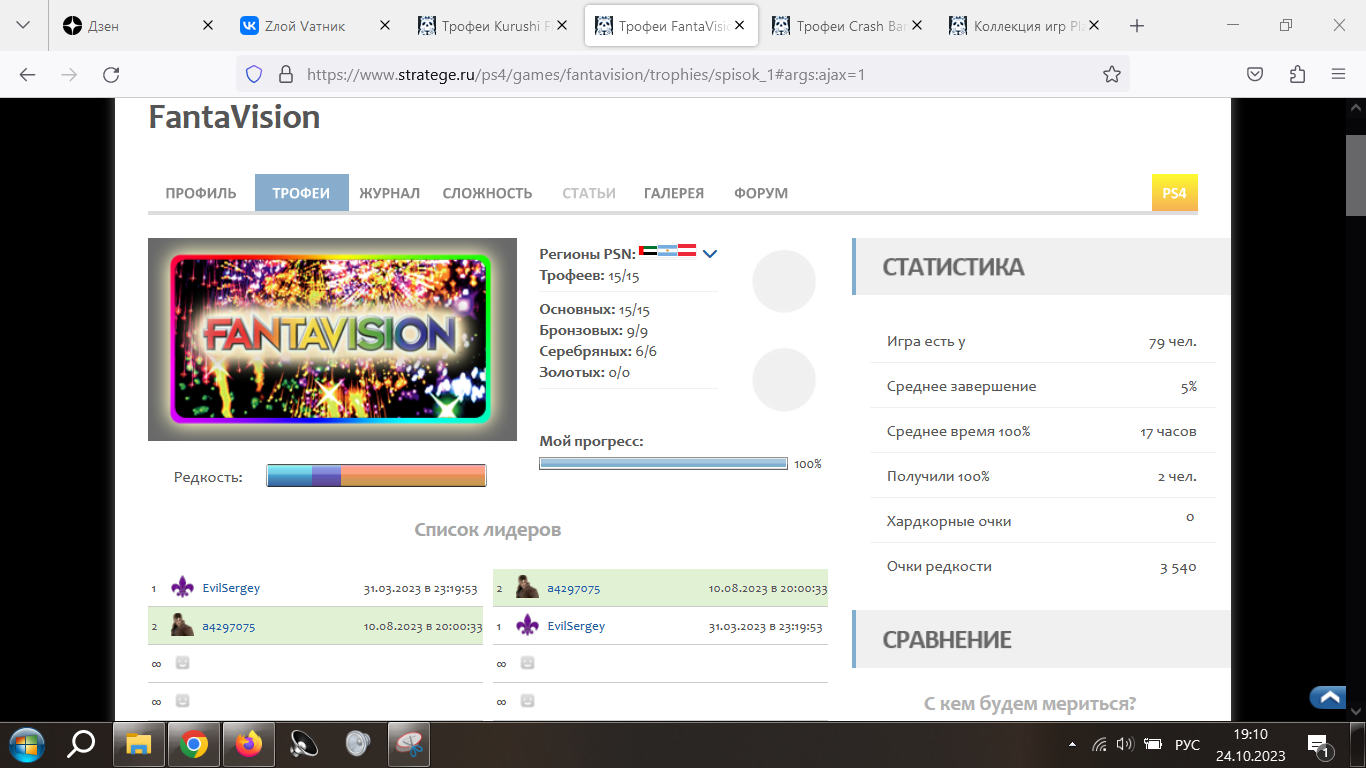The height and width of the screenshot is (768, 1366).
Task: Show hidden system tray icons
Action: (1072, 744)
